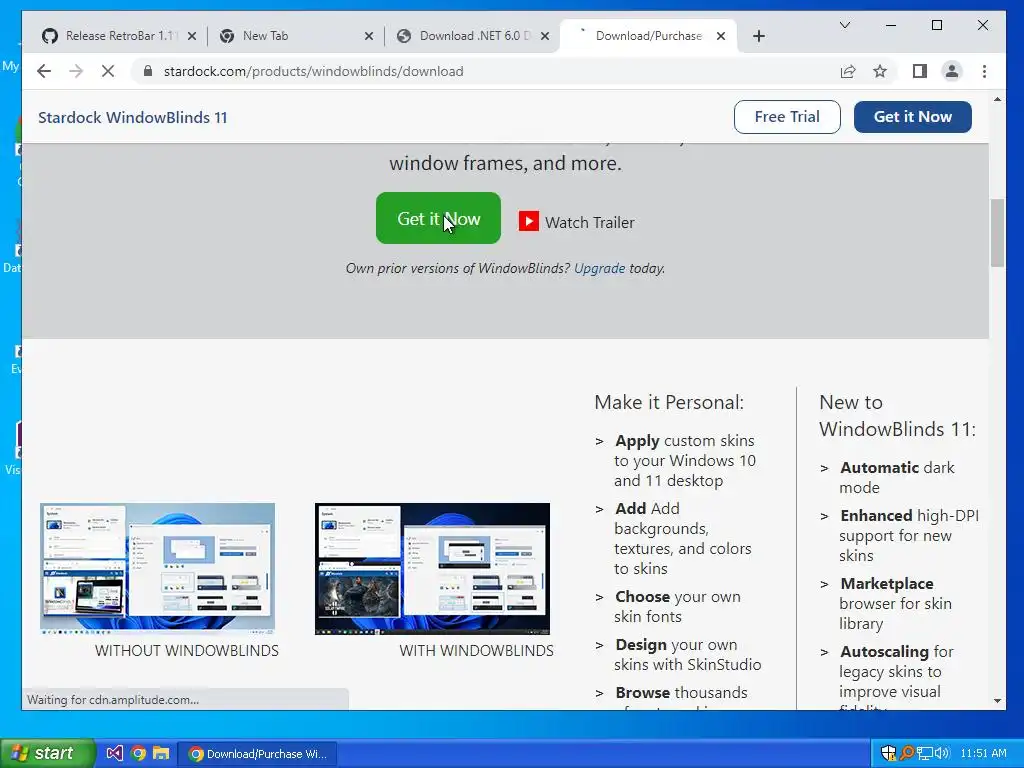Close the New Tab tab
Screen dimensions: 1024x768
369,36
